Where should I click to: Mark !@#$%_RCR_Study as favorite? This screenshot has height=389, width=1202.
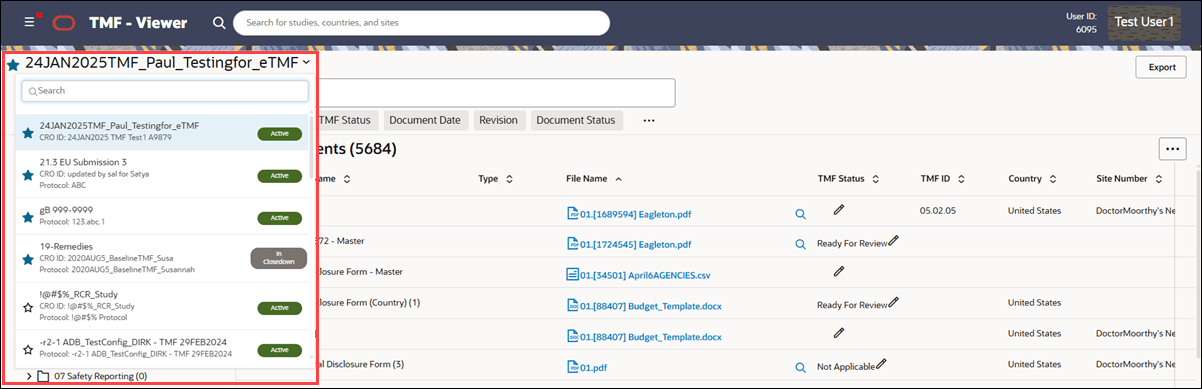[27, 308]
